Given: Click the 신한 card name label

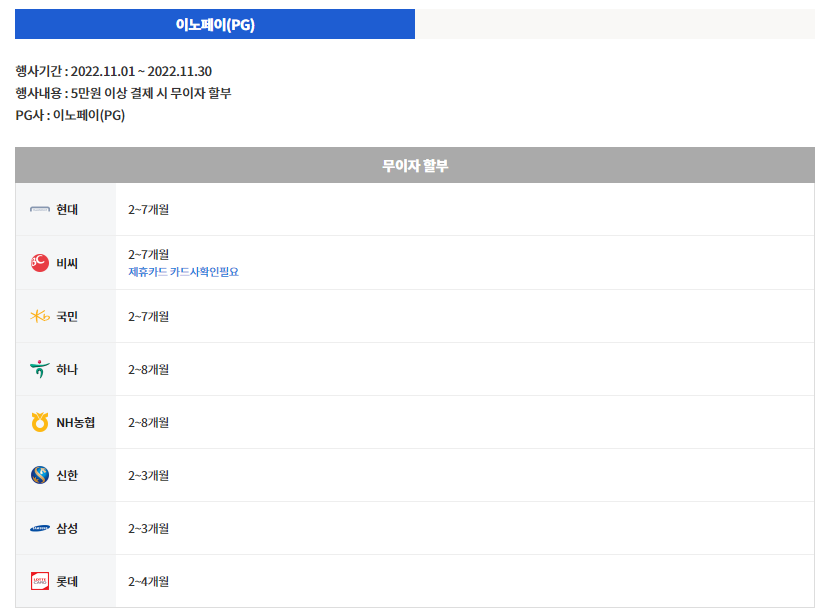Looking at the screenshot, I should (x=67, y=475).
